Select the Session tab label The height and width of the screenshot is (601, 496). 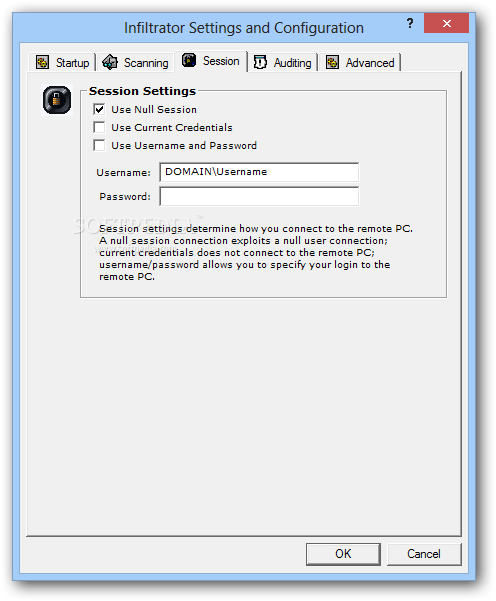point(221,61)
